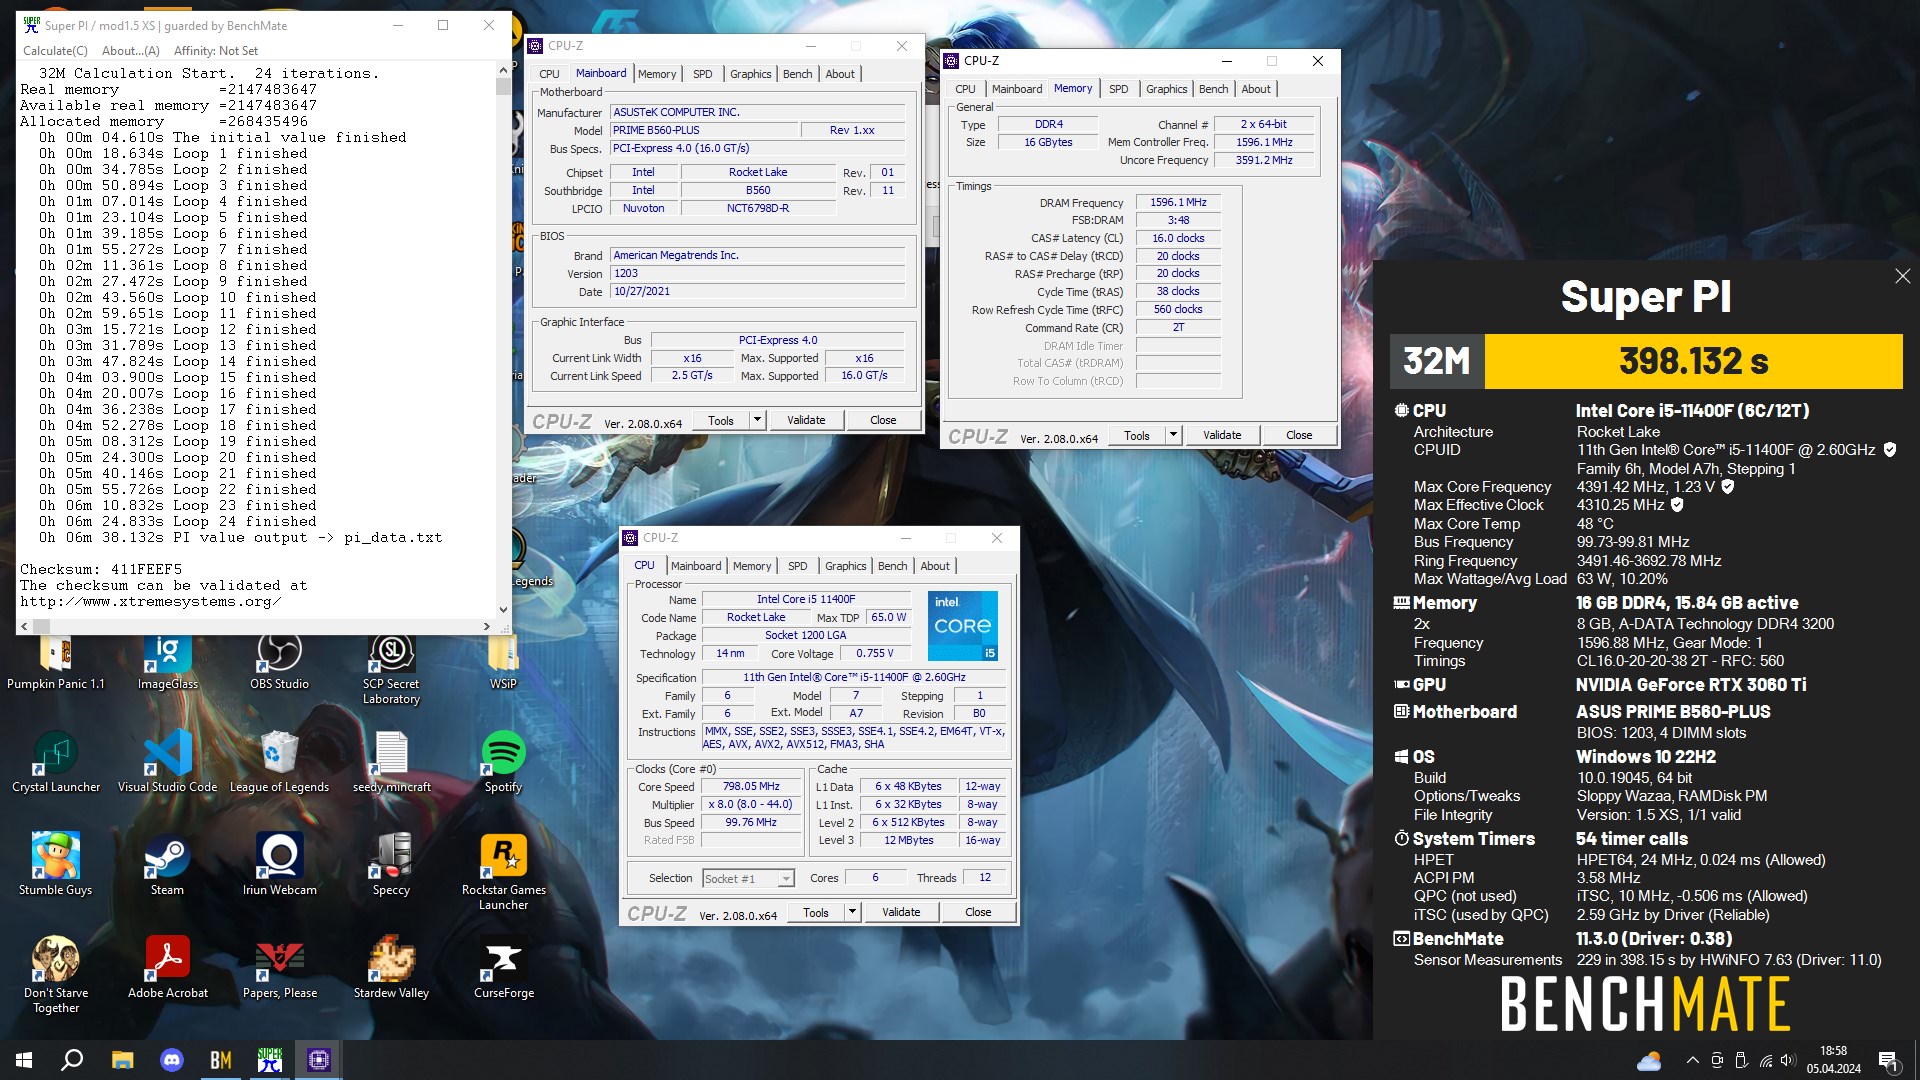Viewport: 1920px width, 1080px height.
Task: Launch Spotify from the desktop
Action: click(x=503, y=763)
